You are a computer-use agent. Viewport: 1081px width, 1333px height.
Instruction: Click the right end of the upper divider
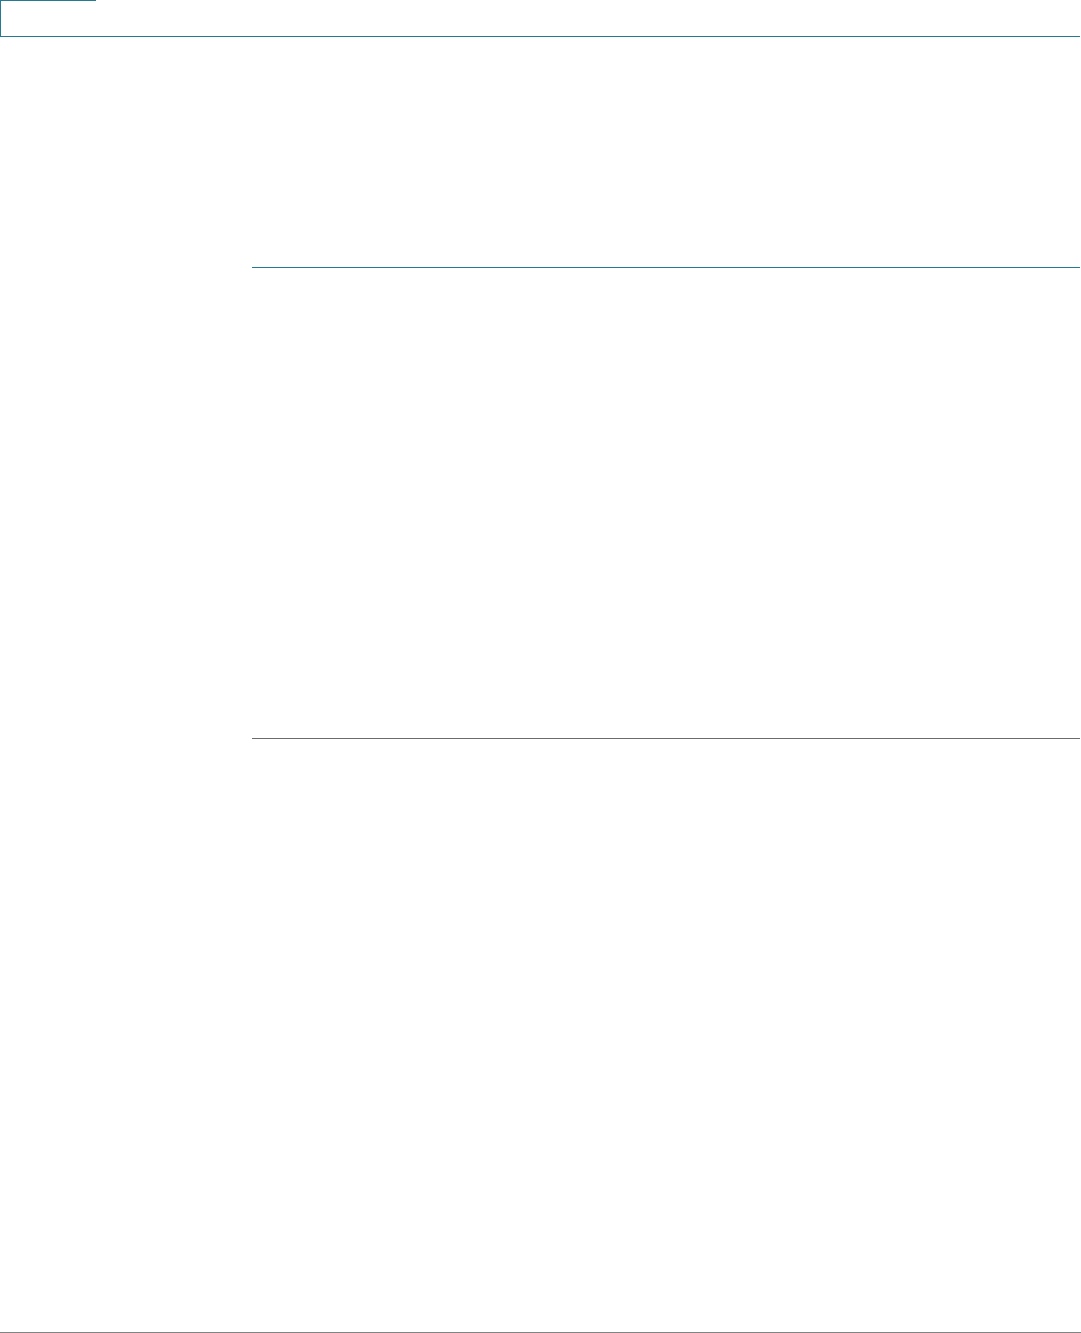(1077, 267)
